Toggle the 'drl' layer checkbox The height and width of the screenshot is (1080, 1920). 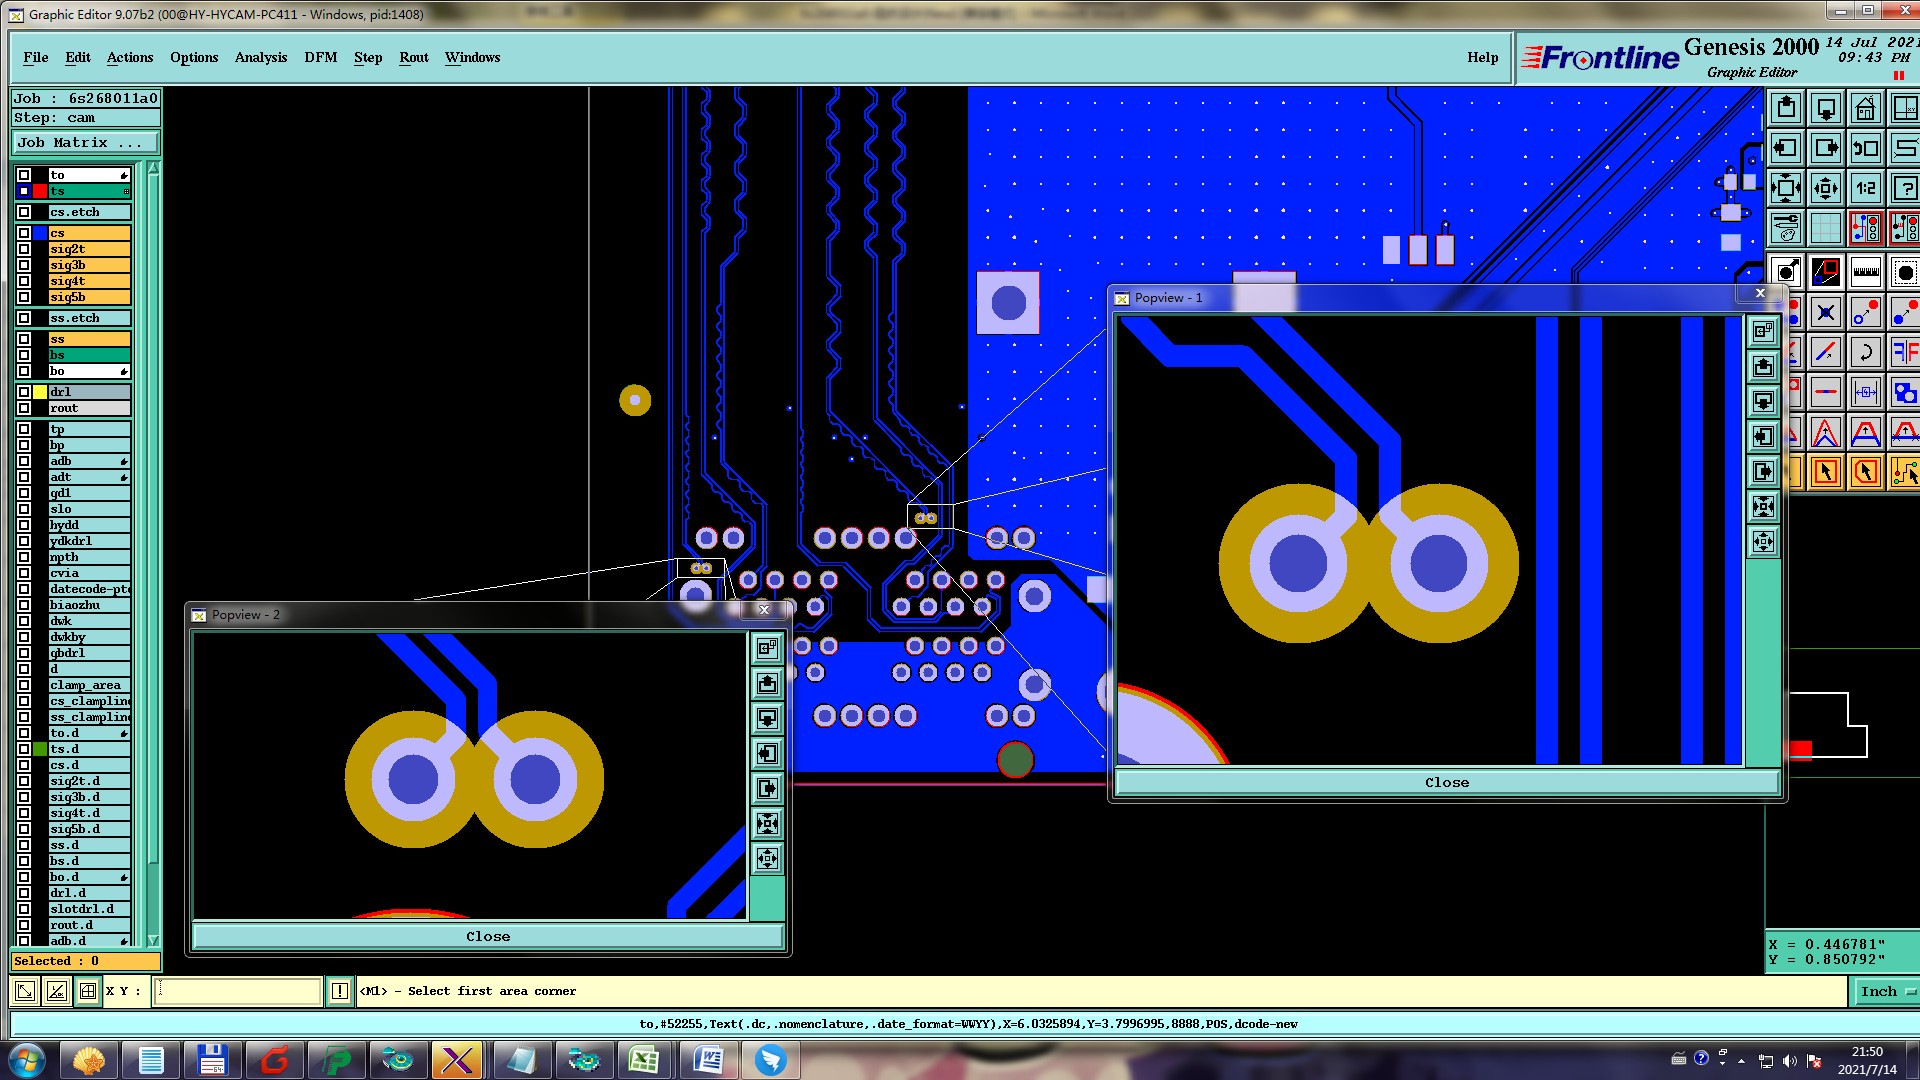(x=24, y=392)
